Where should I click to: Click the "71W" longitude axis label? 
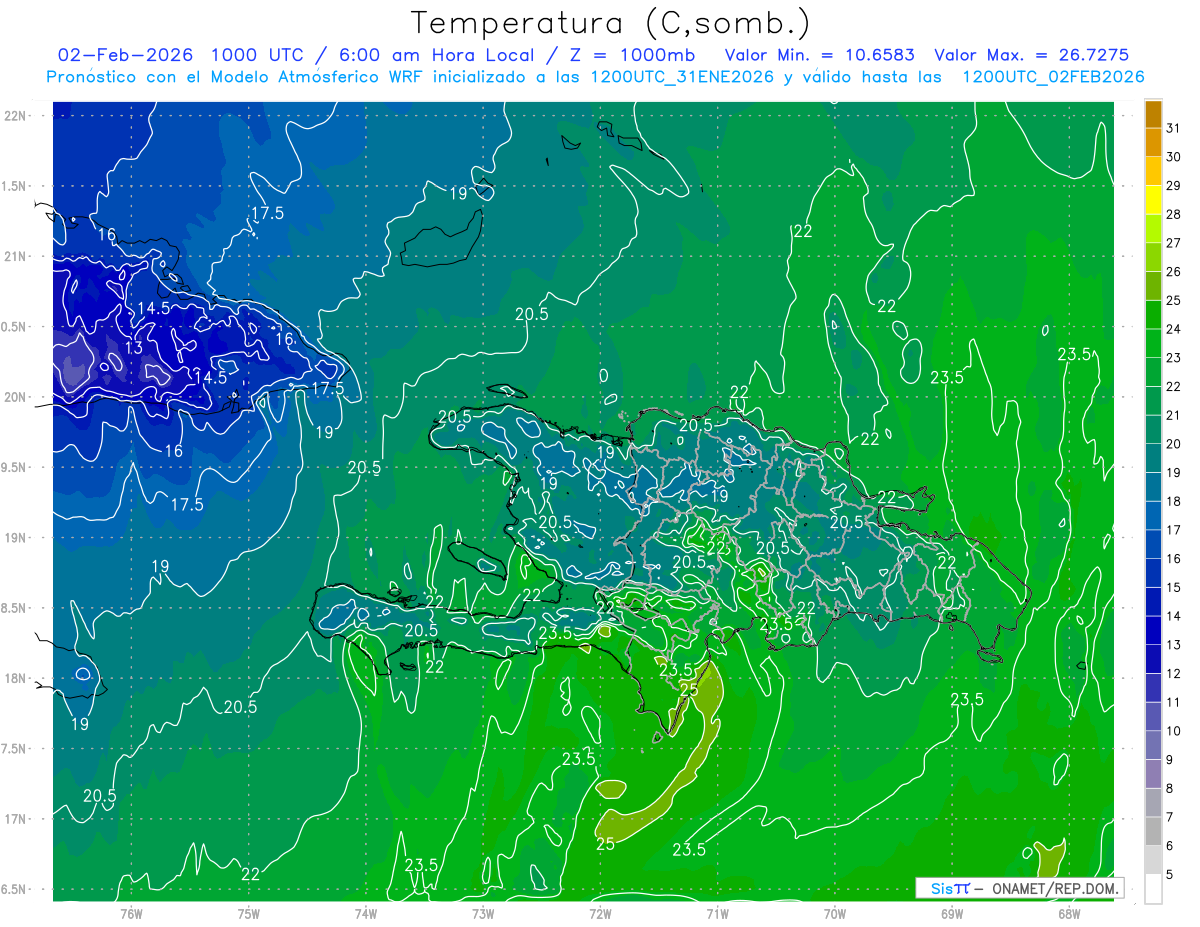(x=717, y=913)
